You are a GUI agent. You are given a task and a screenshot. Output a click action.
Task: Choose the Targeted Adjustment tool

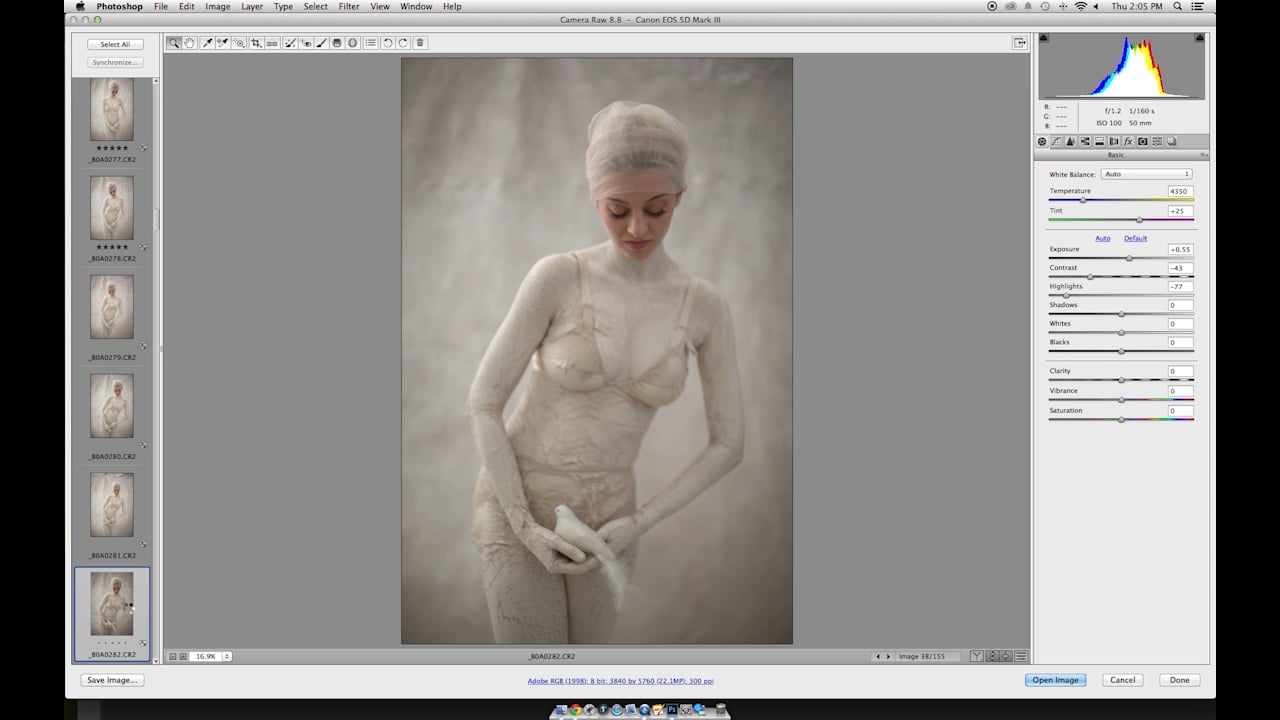(239, 43)
